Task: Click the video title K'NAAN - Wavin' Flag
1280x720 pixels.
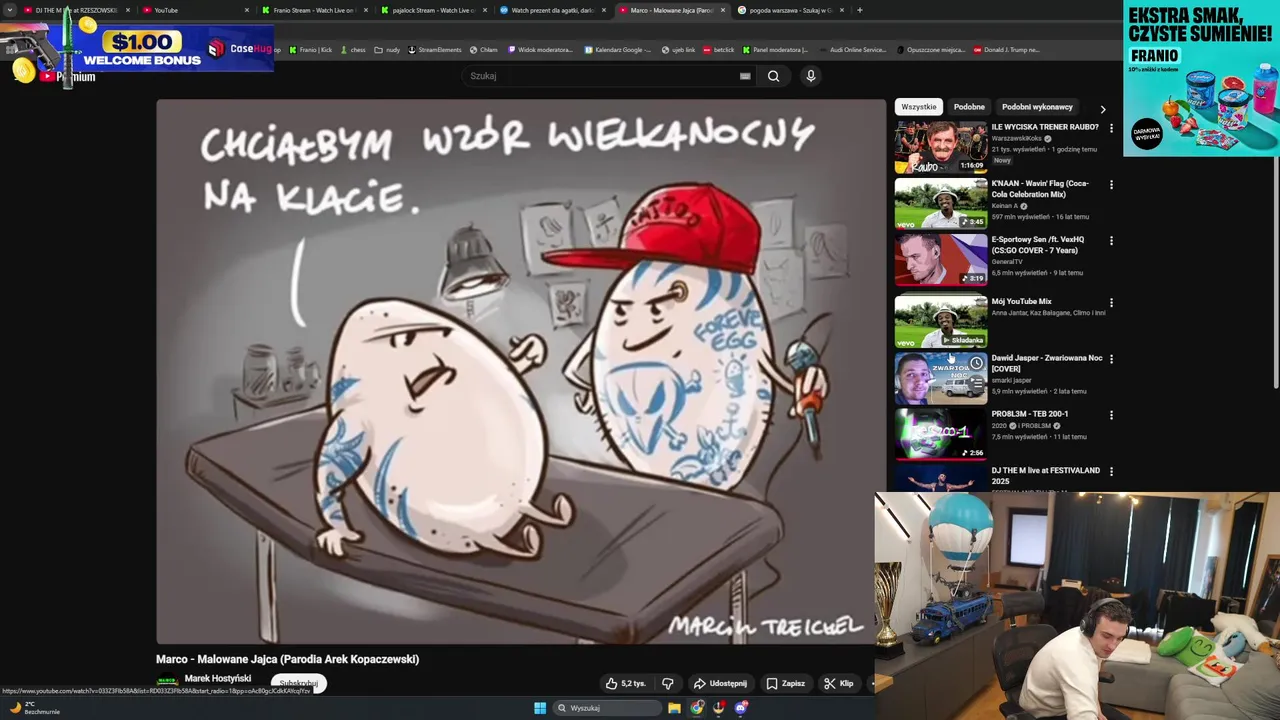Action: (x=1040, y=189)
